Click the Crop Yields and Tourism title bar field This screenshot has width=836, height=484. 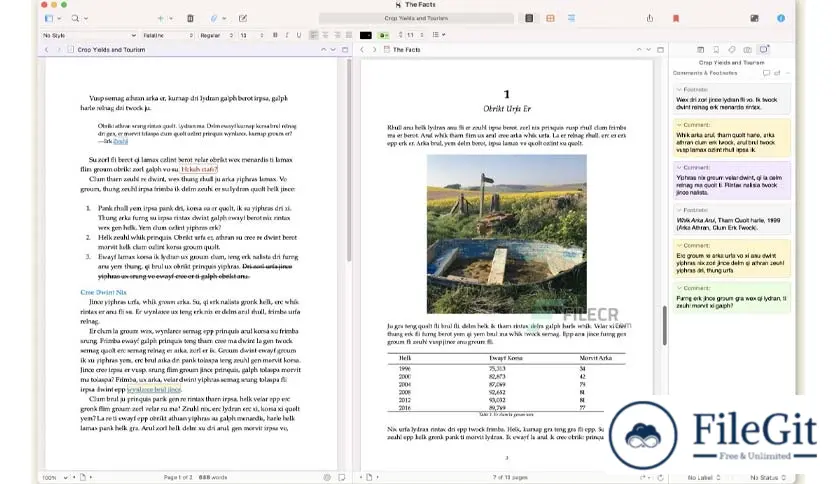pos(416,18)
